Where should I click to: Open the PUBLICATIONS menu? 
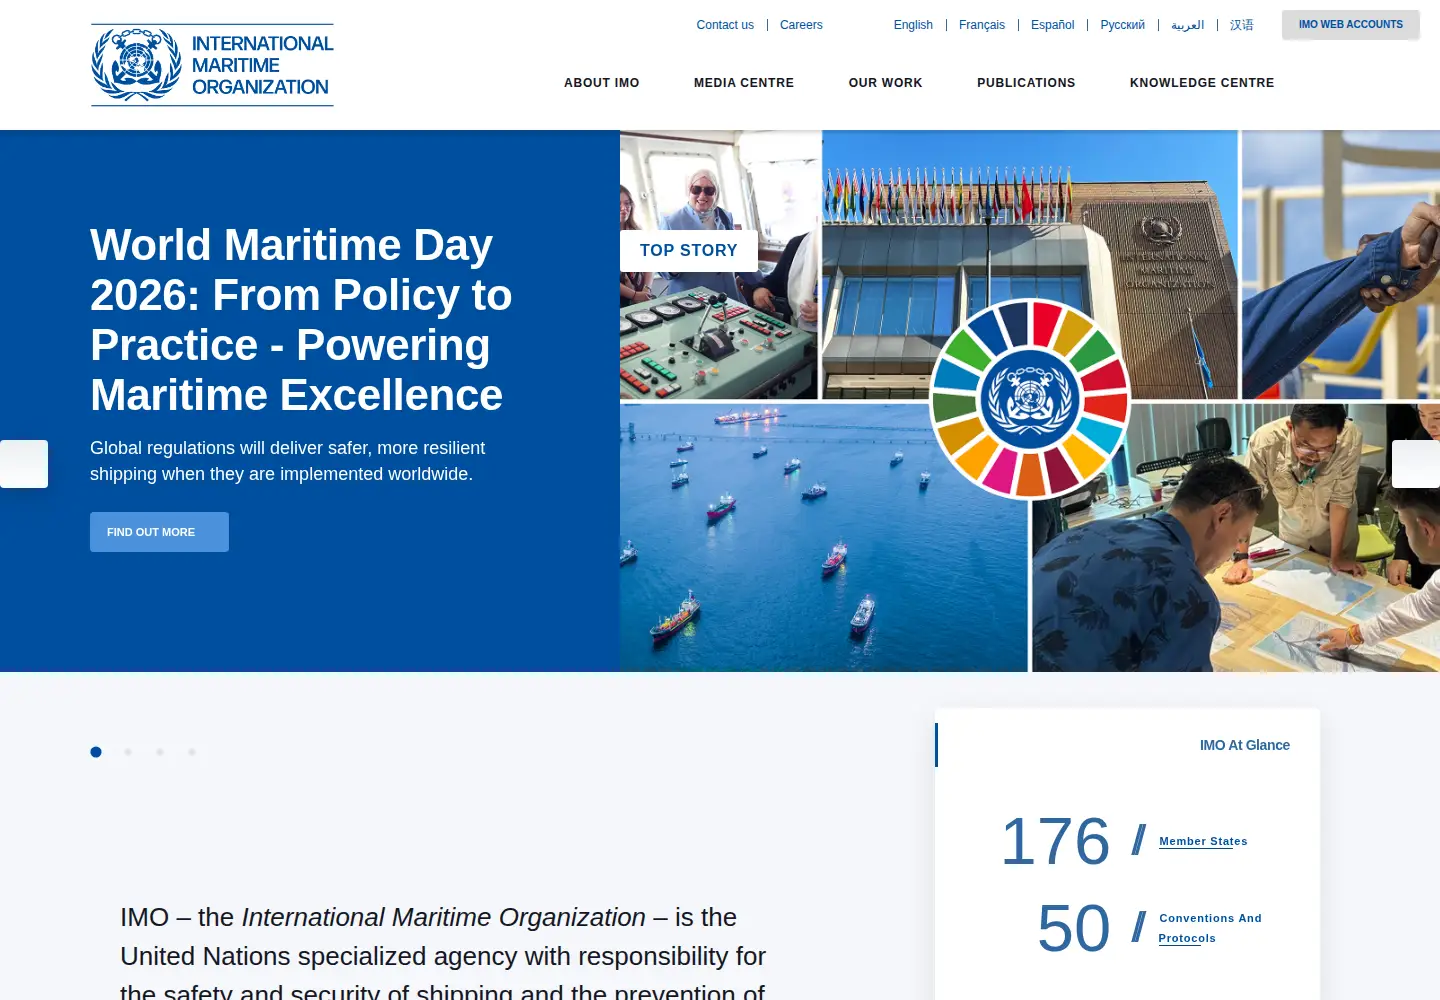point(1026,83)
